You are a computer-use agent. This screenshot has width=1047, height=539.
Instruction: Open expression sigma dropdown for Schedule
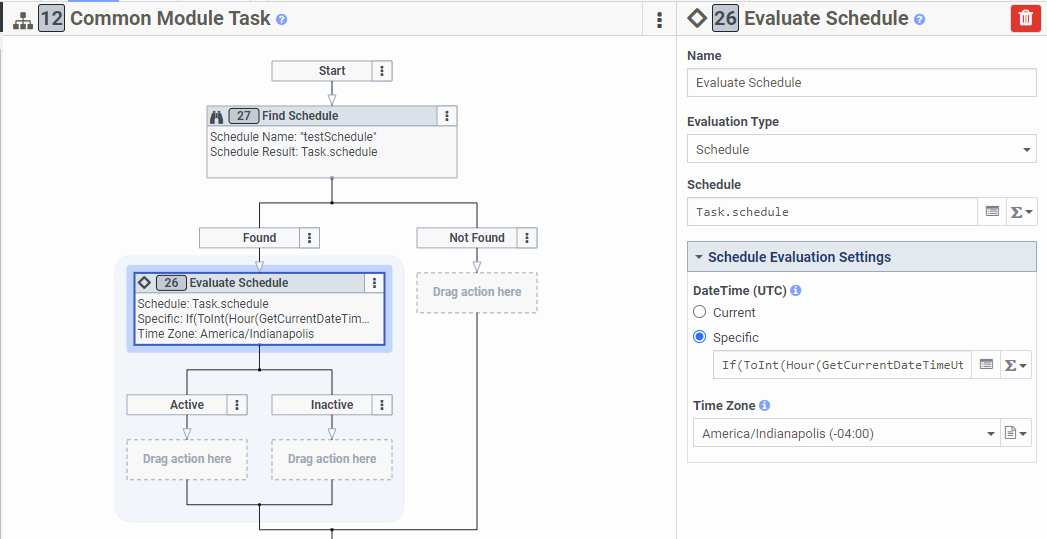(x=1022, y=212)
